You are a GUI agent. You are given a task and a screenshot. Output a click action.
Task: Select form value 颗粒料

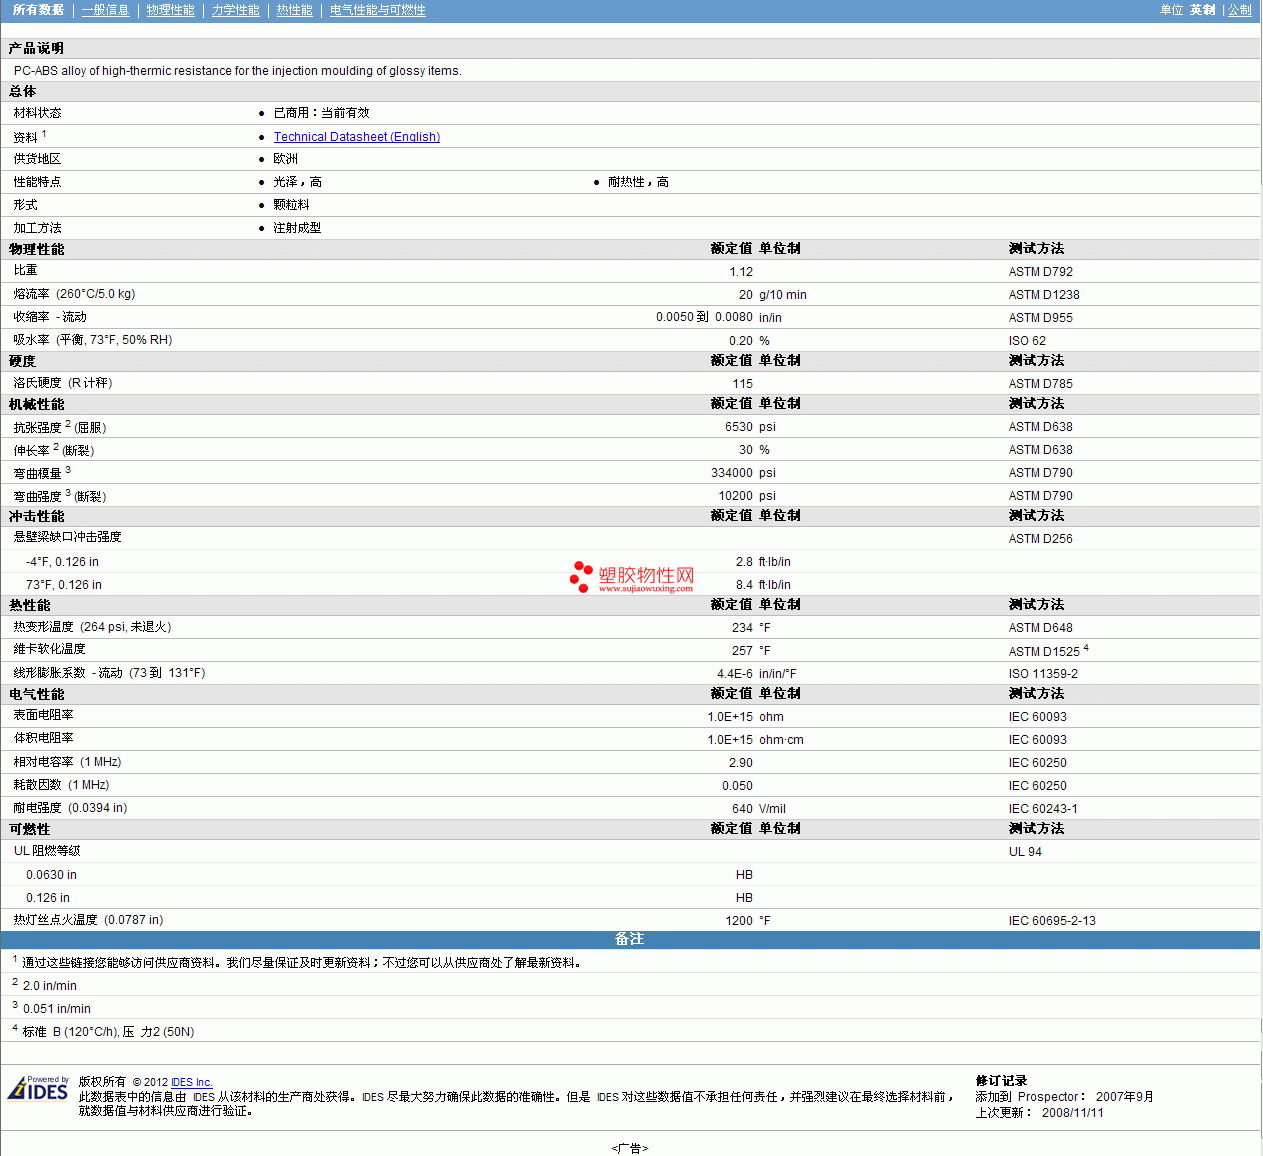click(291, 205)
